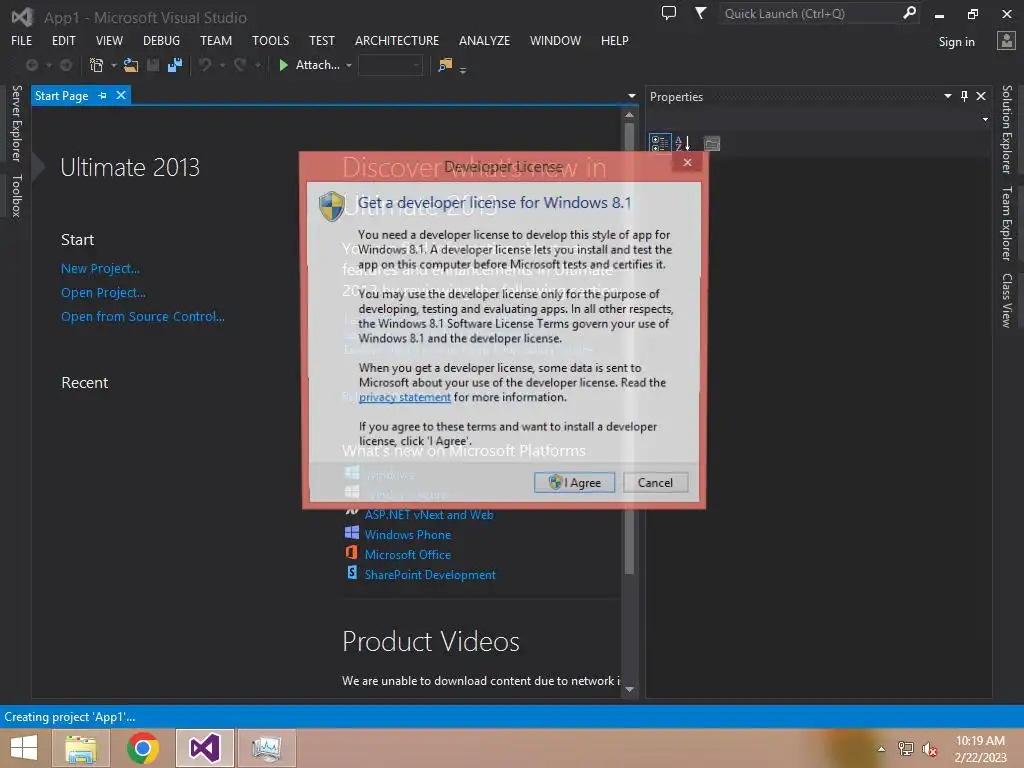Click the SharePoint Development link
The width and height of the screenshot is (1024, 768).
(430, 575)
